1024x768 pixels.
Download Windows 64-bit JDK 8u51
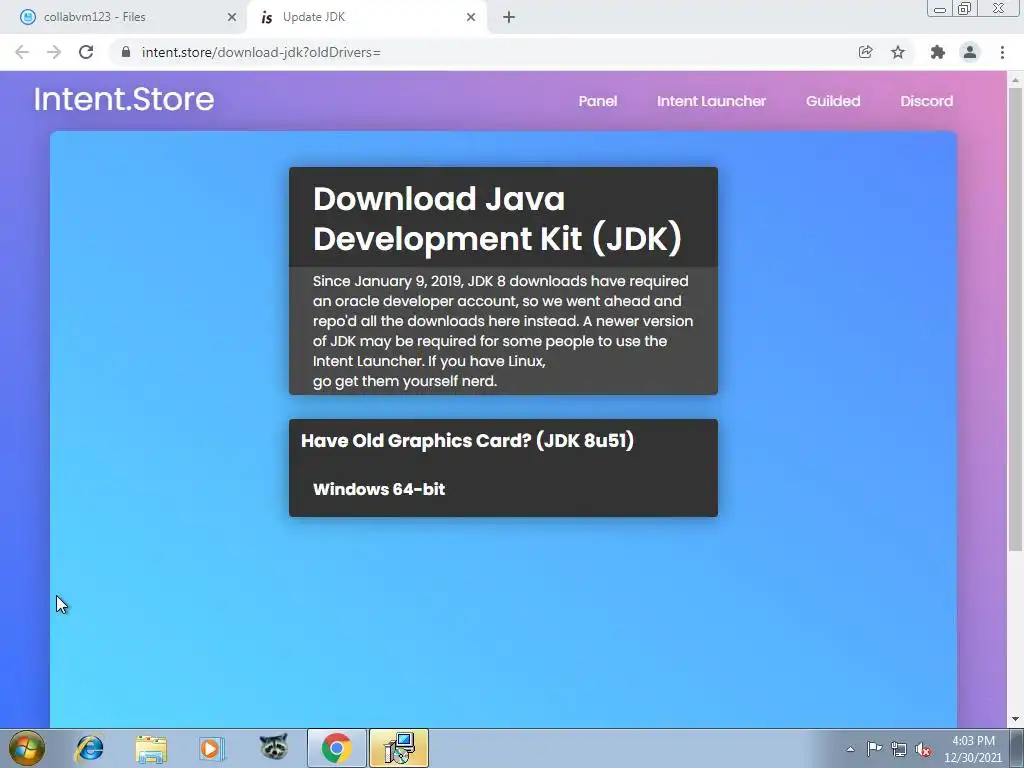pos(379,489)
